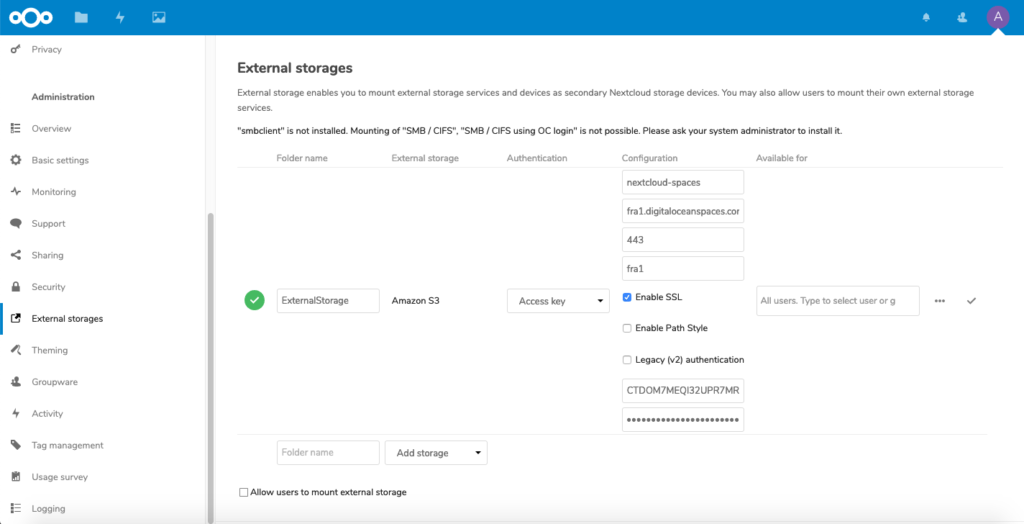The image size is (1024, 524).
Task: Click the Configuration column header
Action: [649, 158]
